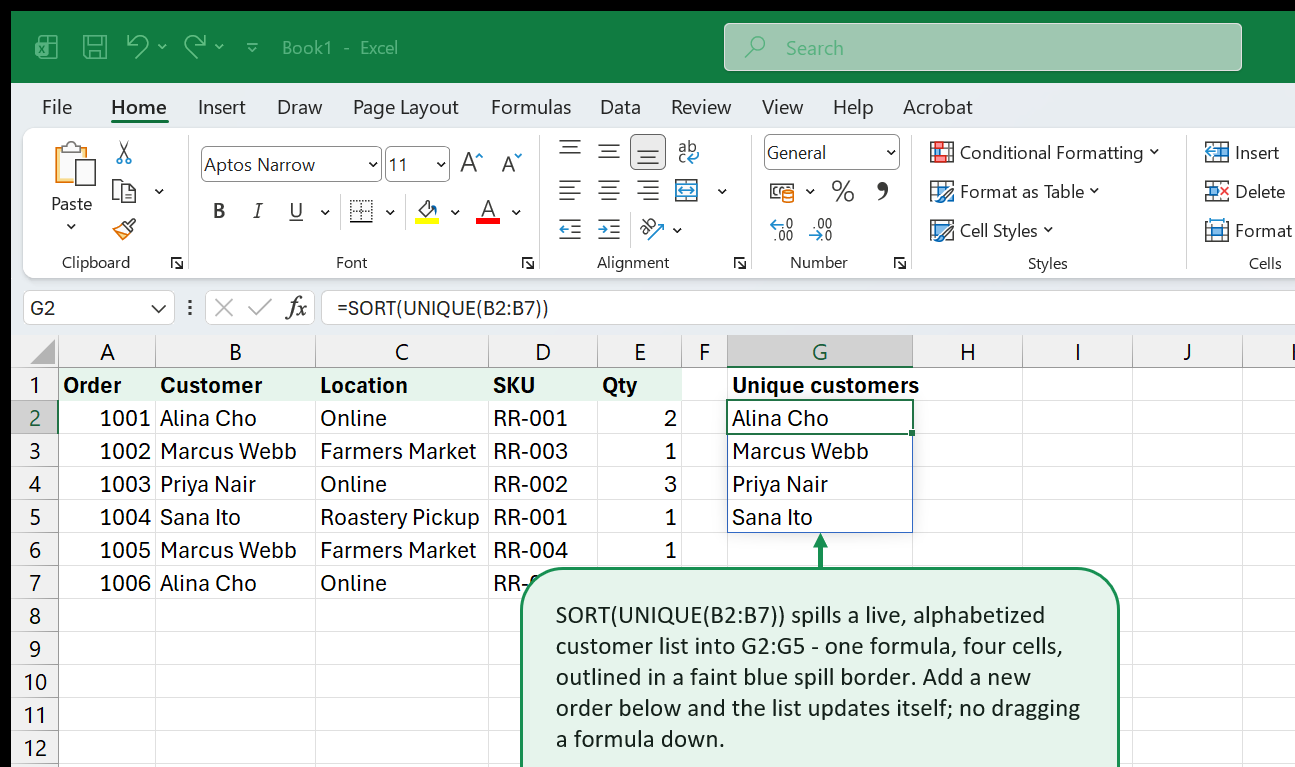Open Customize Quick Access Toolbar menu
Viewport: 1295px width, 767px height.
pos(252,47)
